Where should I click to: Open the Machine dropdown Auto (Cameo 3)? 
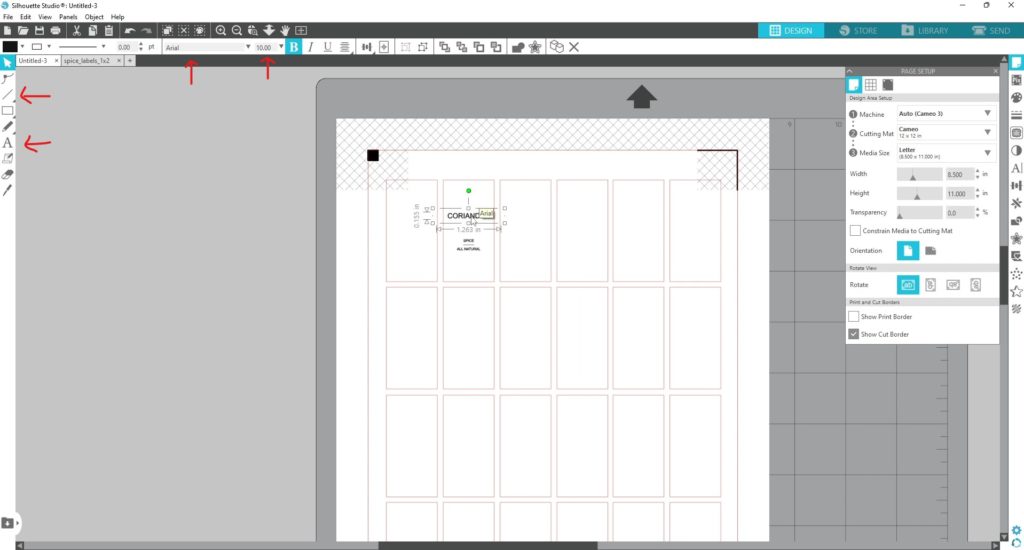tap(946, 114)
